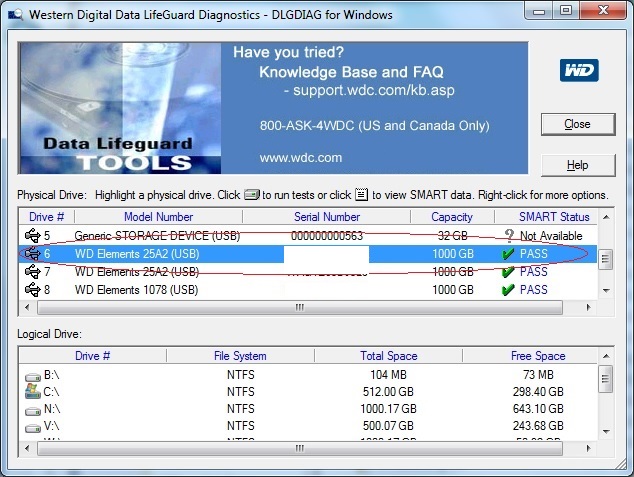The height and width of the screenshot is (477, 634).
Task: Select WD Elements 1078 (USB) drive 8
Action: (x=308, y=290)
